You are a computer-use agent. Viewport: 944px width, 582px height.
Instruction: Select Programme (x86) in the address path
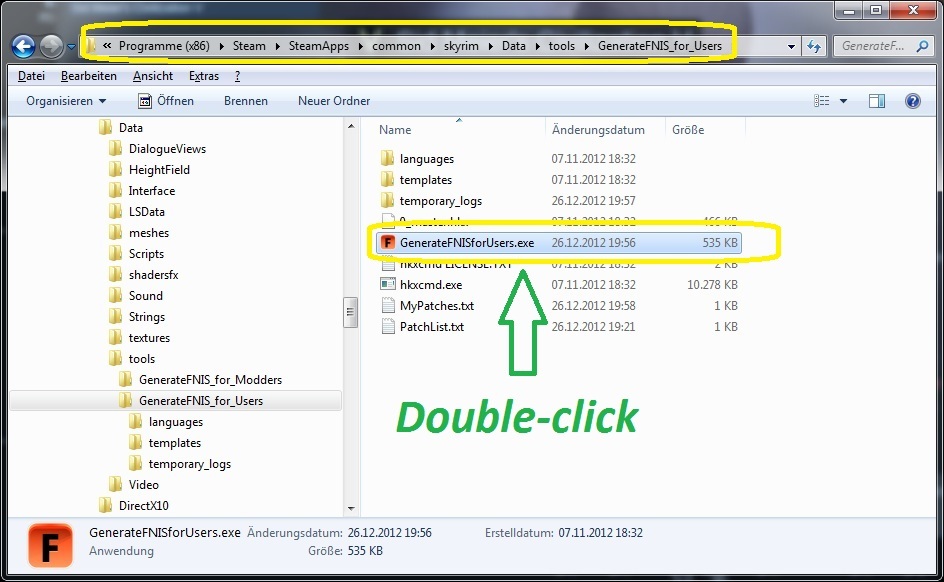(164, 46)
